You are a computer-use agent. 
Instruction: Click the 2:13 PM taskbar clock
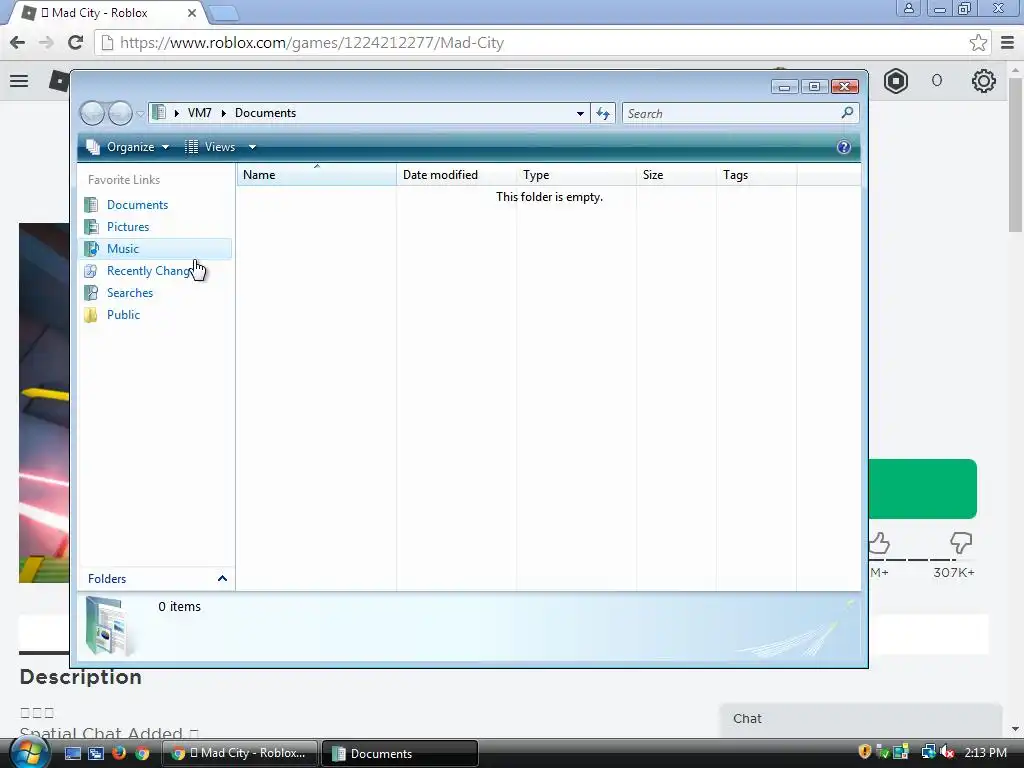(x=985, y=752)
